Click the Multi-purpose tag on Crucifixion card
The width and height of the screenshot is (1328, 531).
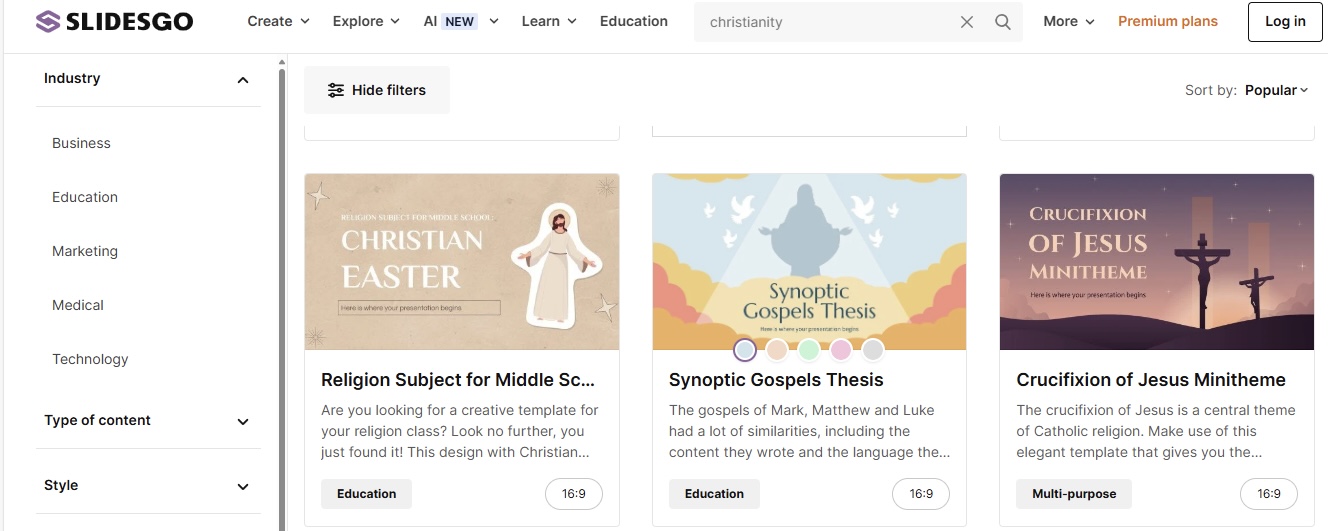pyautogui.click(x=1074, y=494)
